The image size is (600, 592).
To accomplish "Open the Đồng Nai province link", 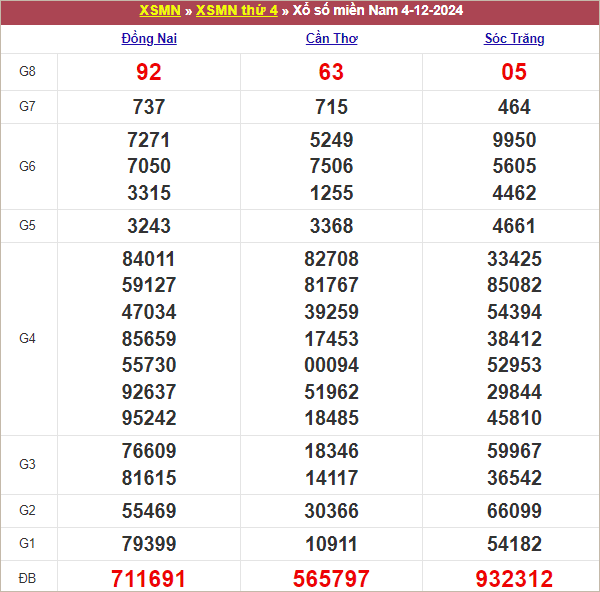I will pyautogui.click(x=149, y=38).
